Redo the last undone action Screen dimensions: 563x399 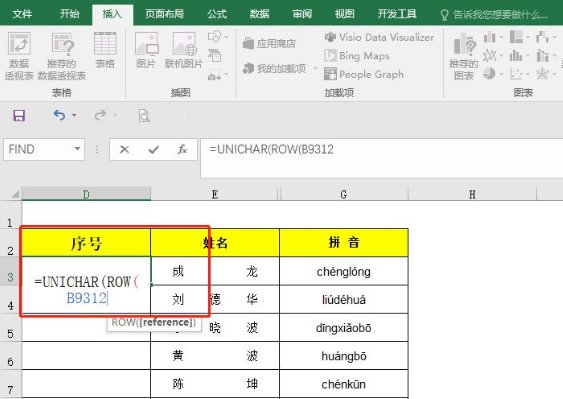tap(100, 115)
